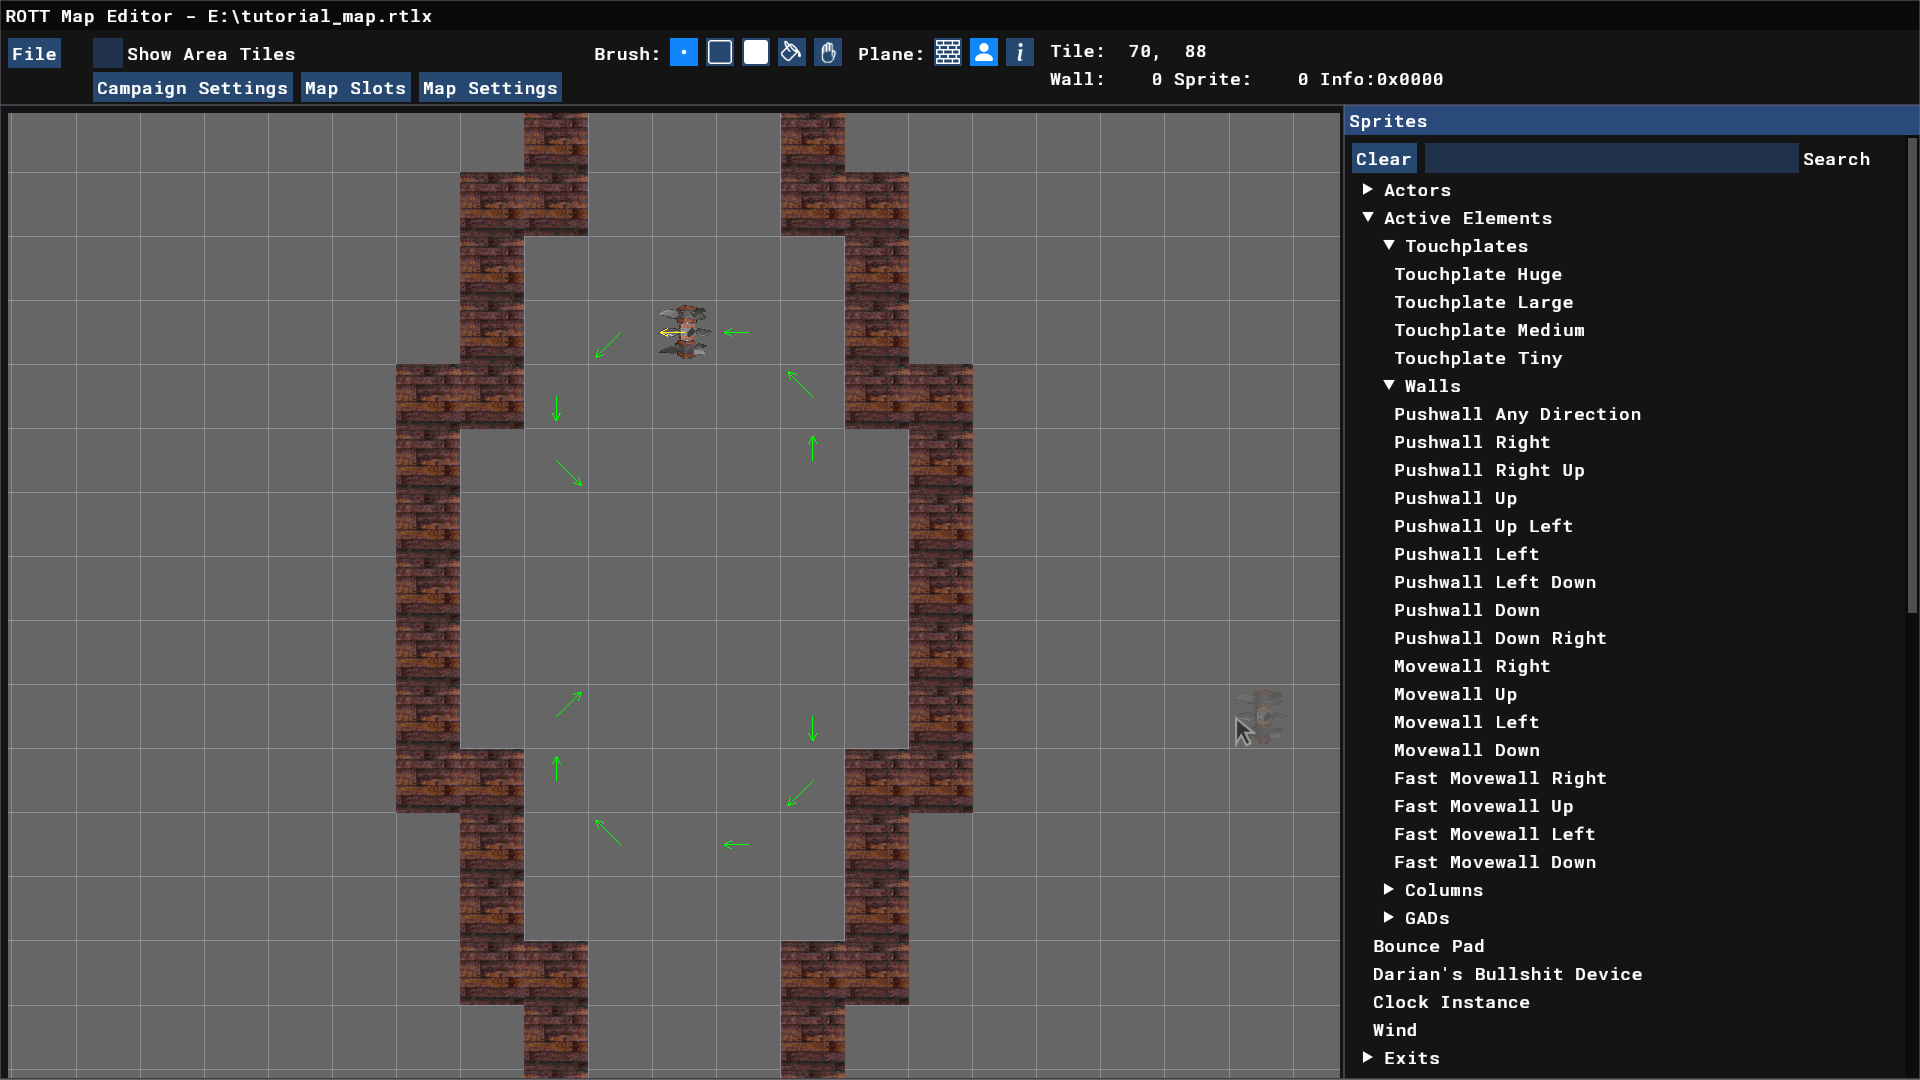The width and height of the screenshot is (1920, 1080).
Task: Select Pushwall Any Direction sprite
Action: 1517,414
